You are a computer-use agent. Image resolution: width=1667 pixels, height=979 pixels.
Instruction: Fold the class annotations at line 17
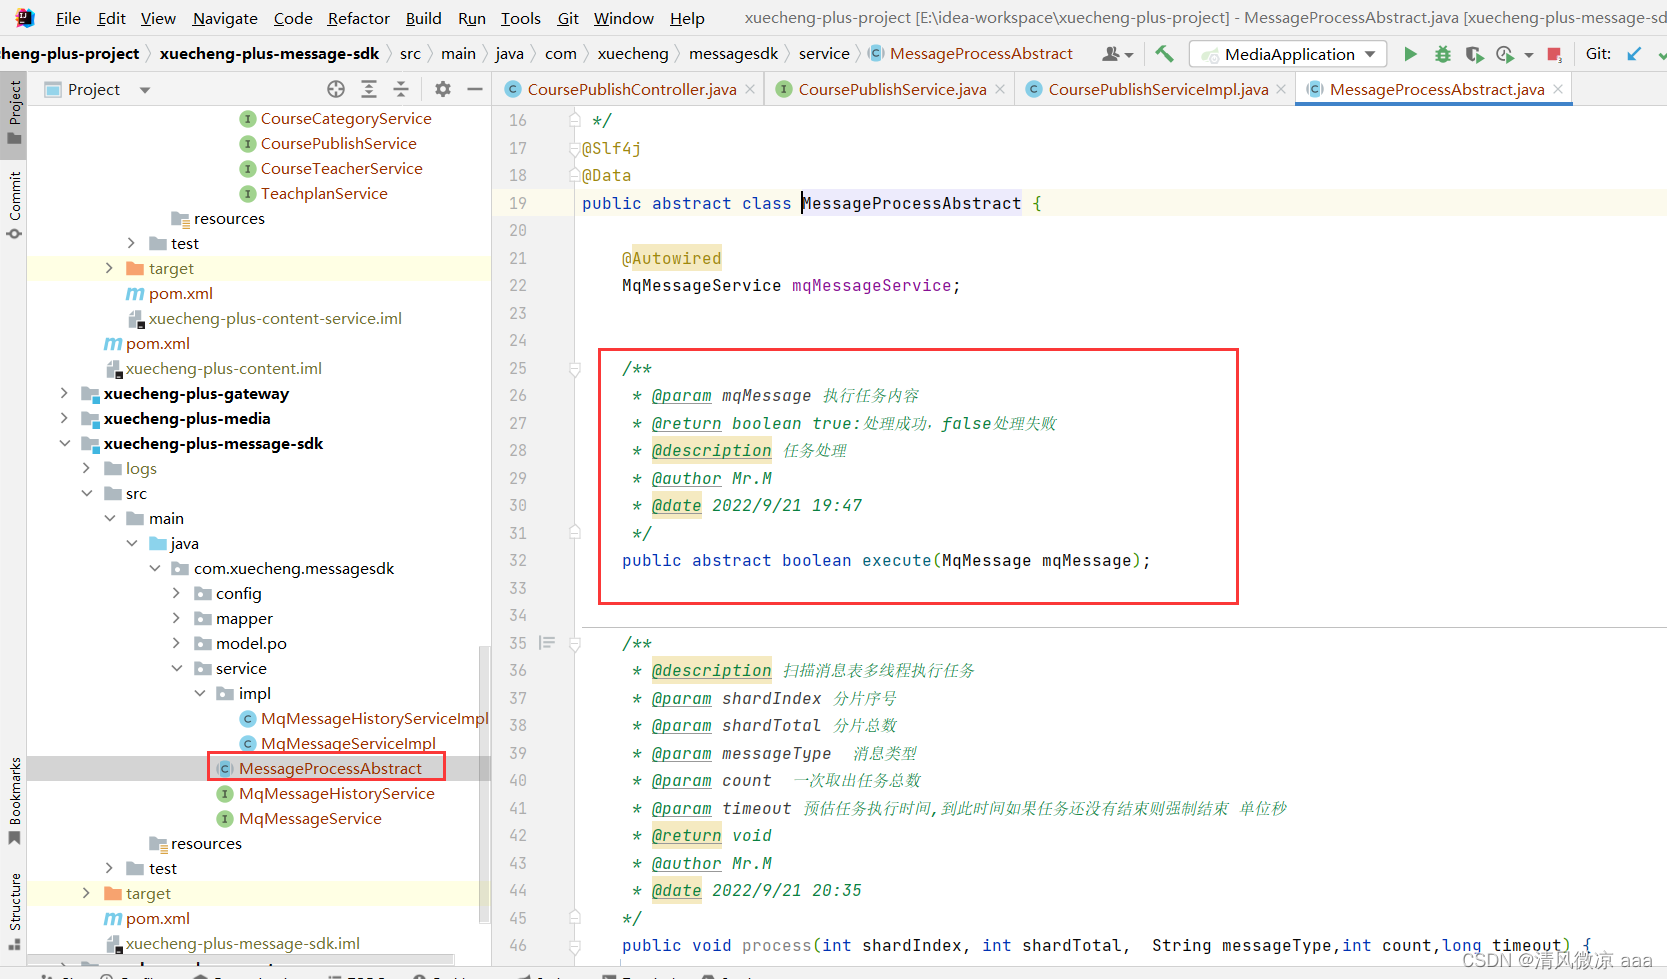tap(575, 148)
